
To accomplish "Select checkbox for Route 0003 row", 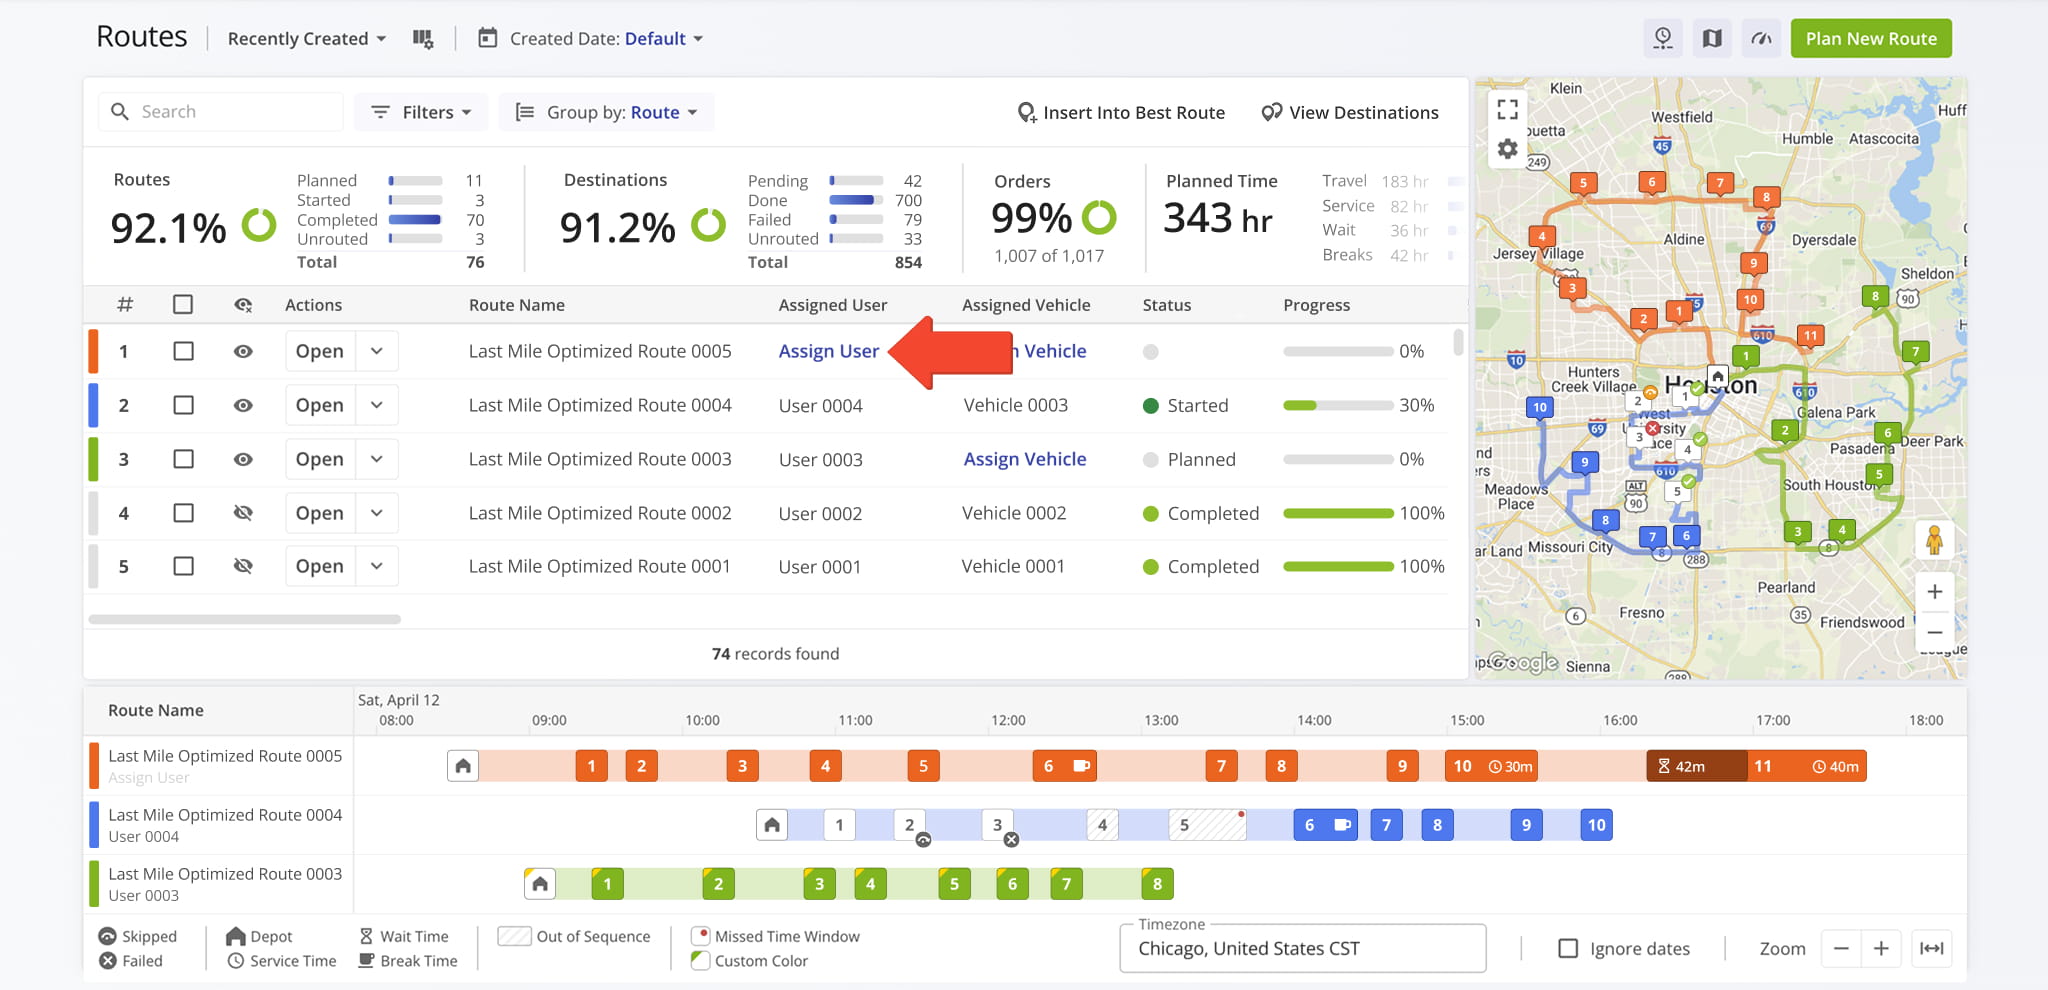I will [x=183, y=459].
